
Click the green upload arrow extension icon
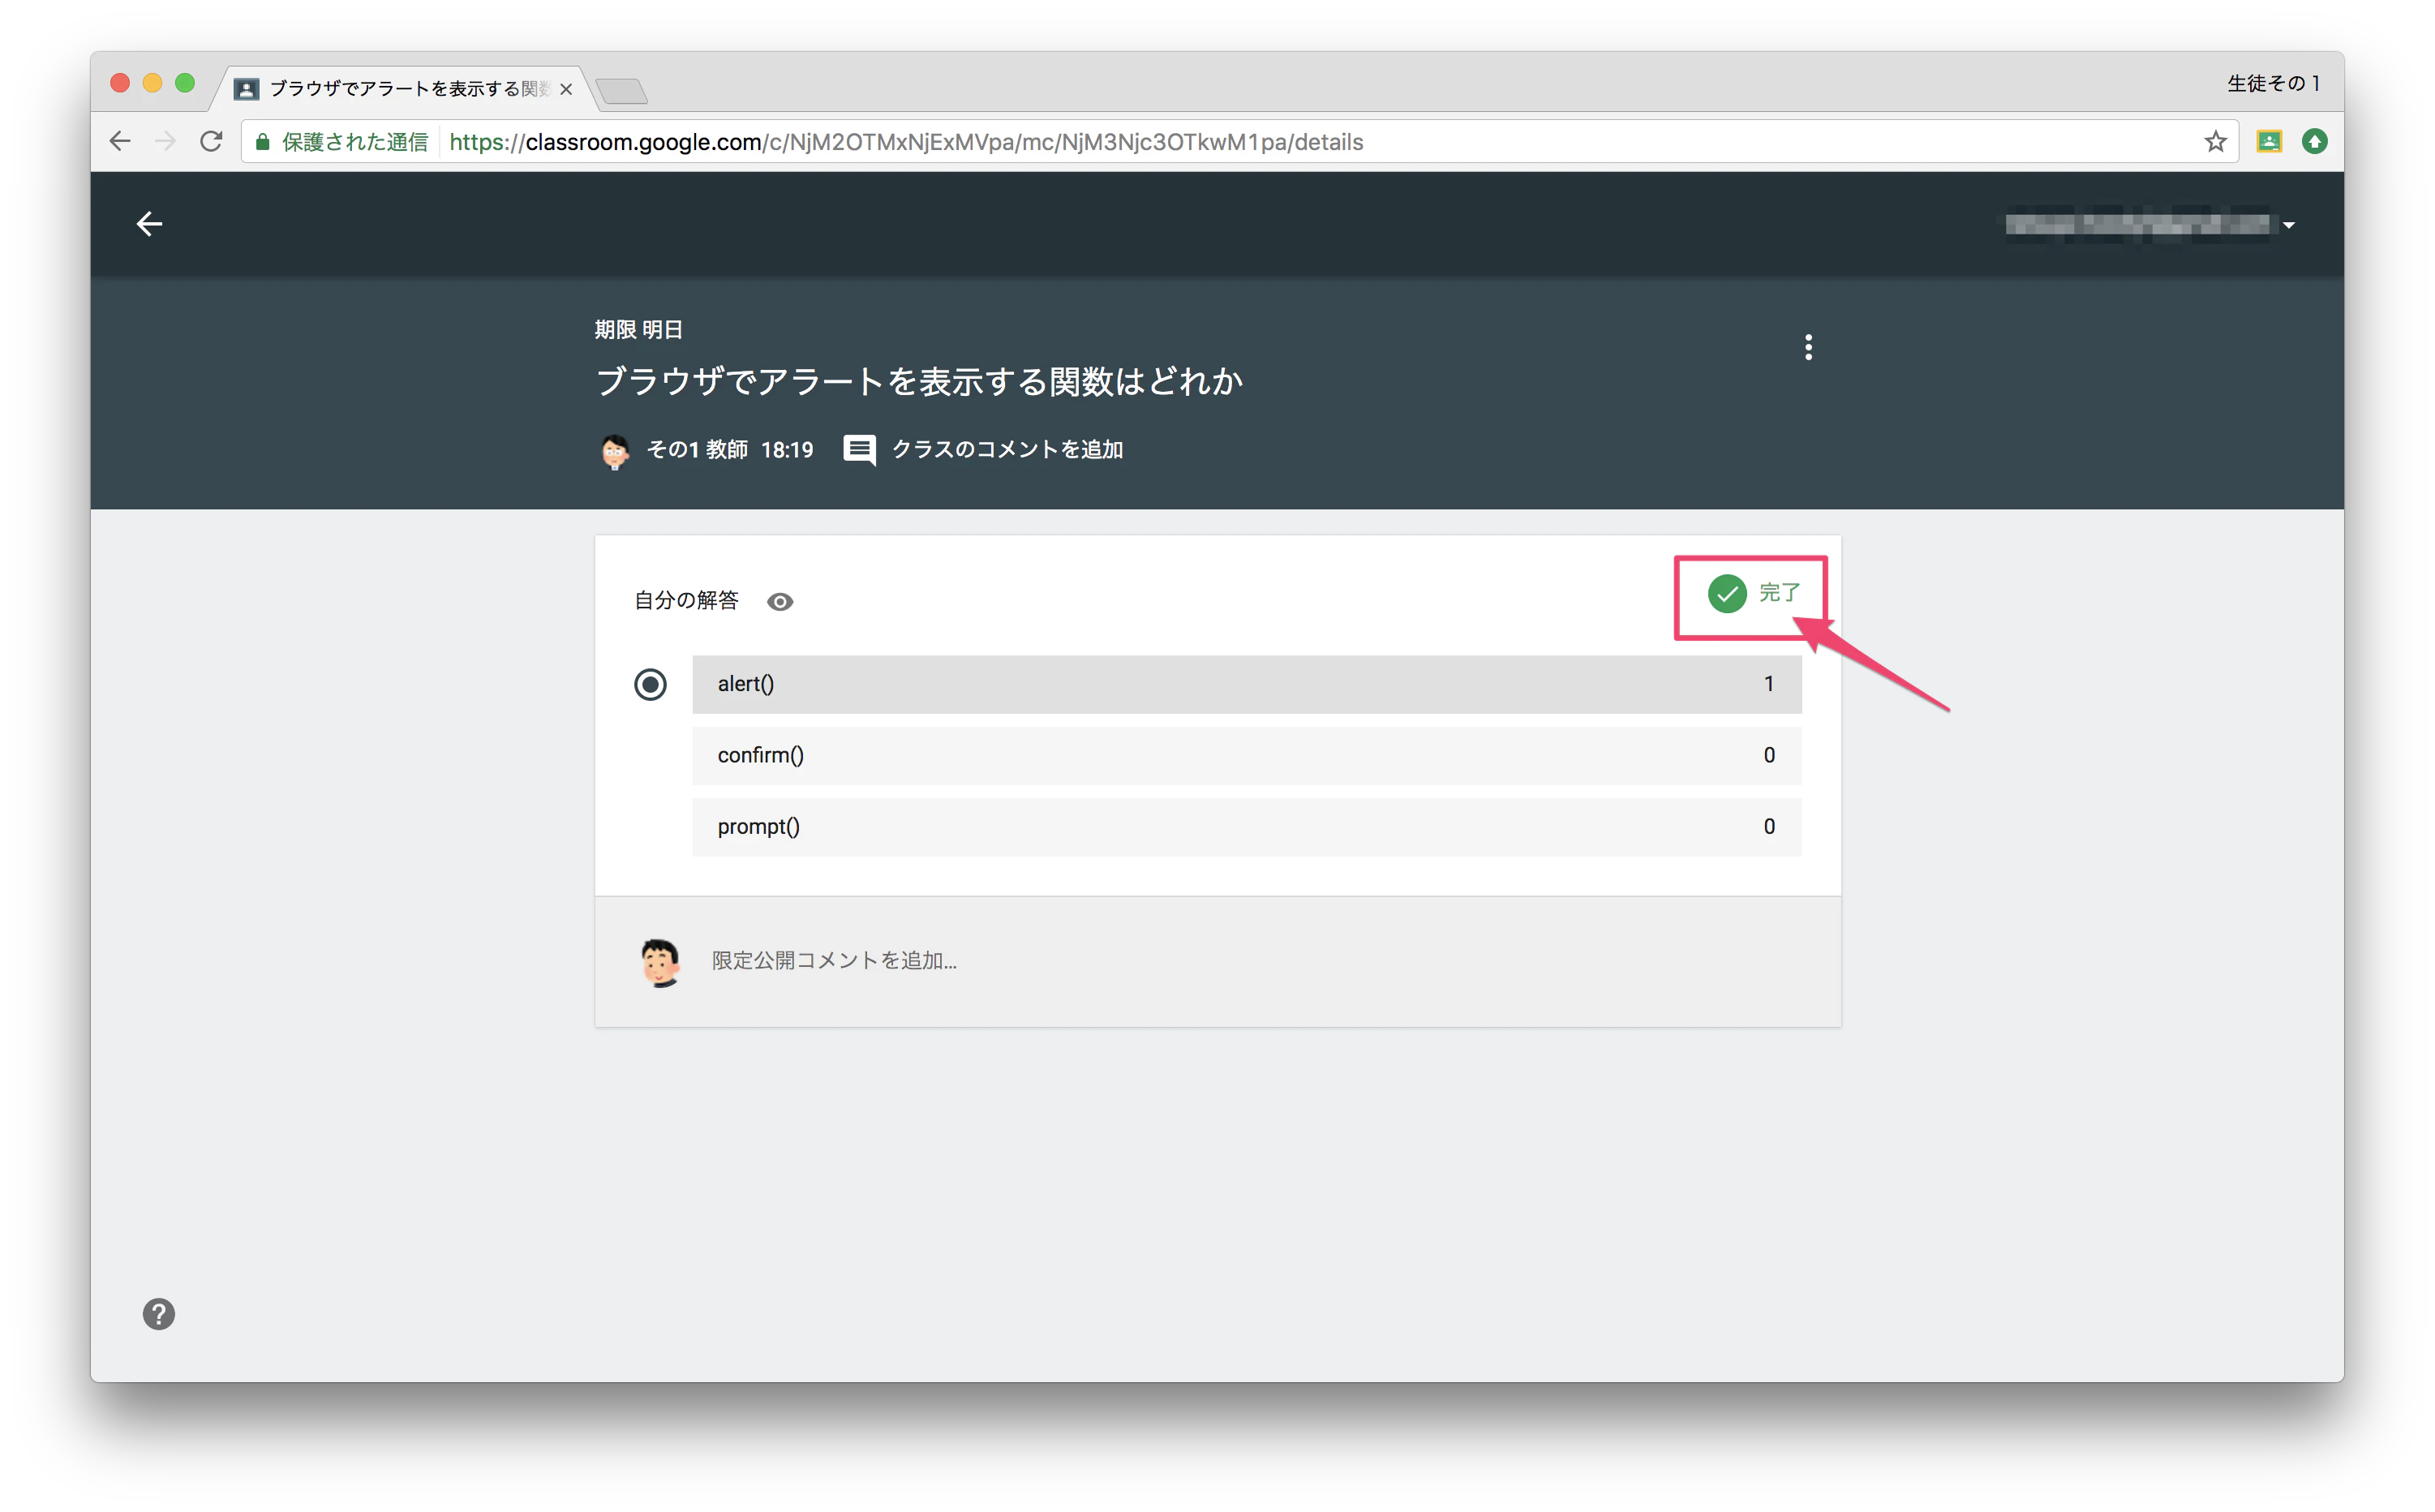coord(2314,142)
